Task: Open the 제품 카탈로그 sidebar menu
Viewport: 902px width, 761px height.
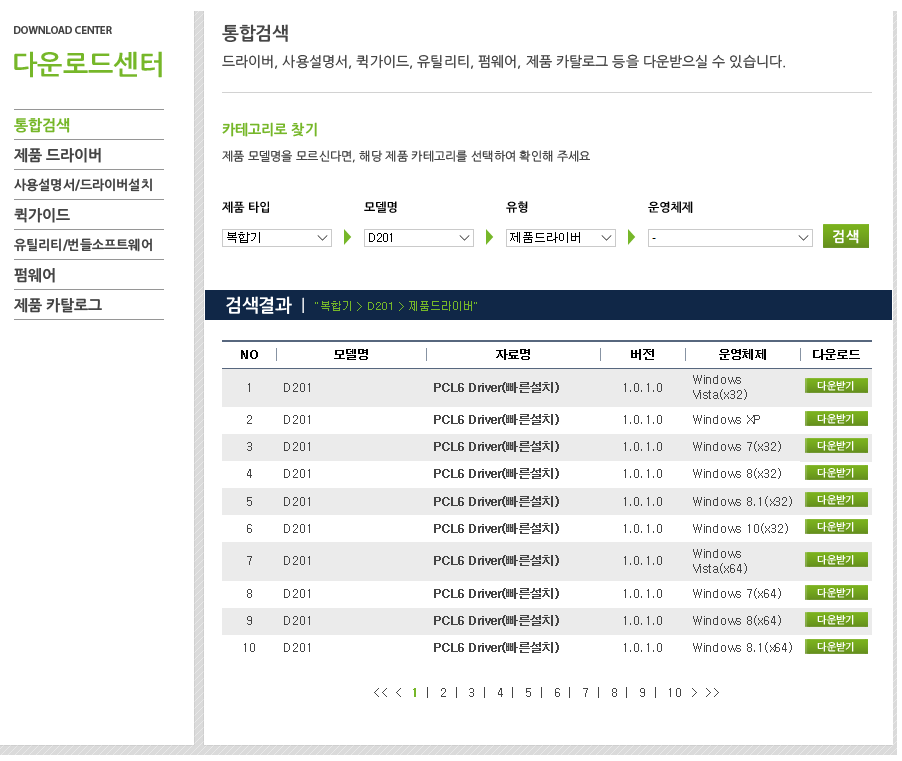Action: (x=58, y=305)
